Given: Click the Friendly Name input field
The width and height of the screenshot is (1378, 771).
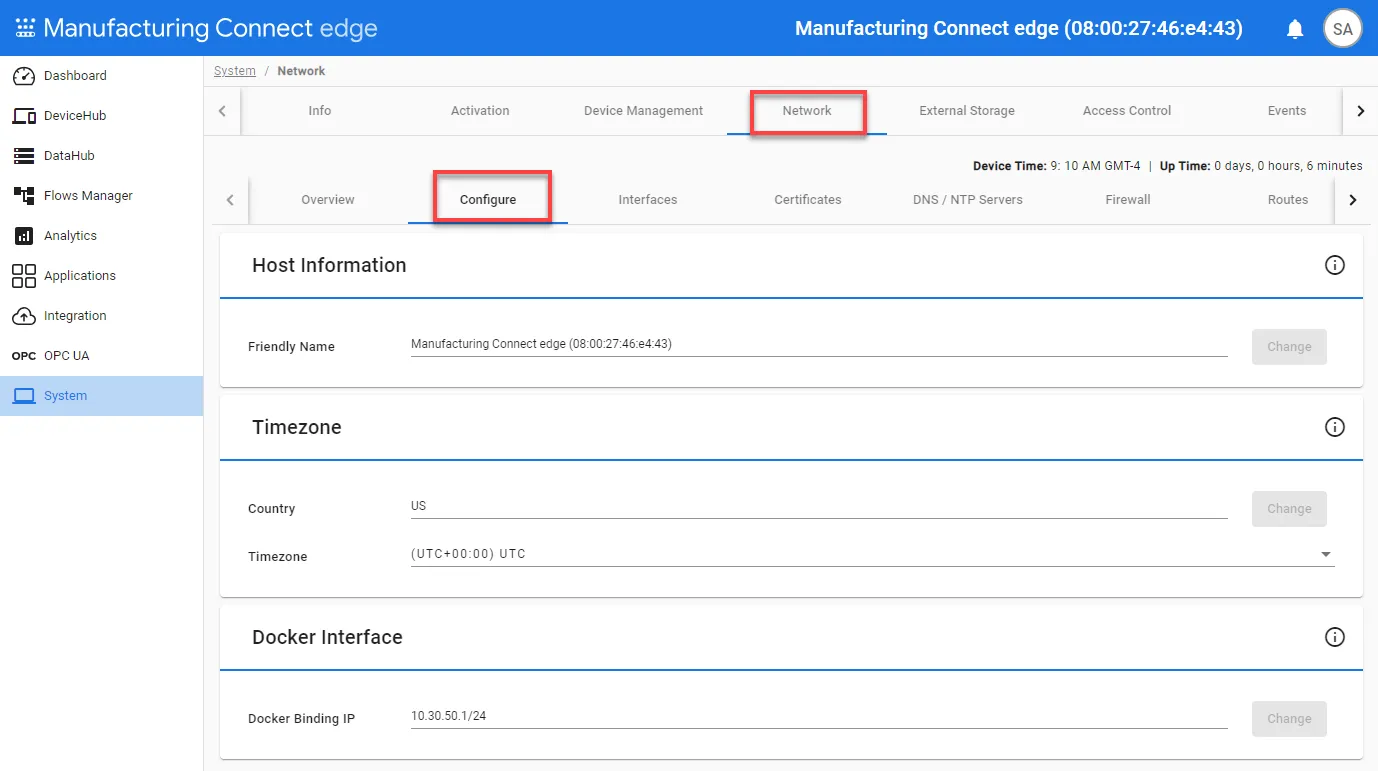Looking at the screenshot, I should (x=819, y=344).
